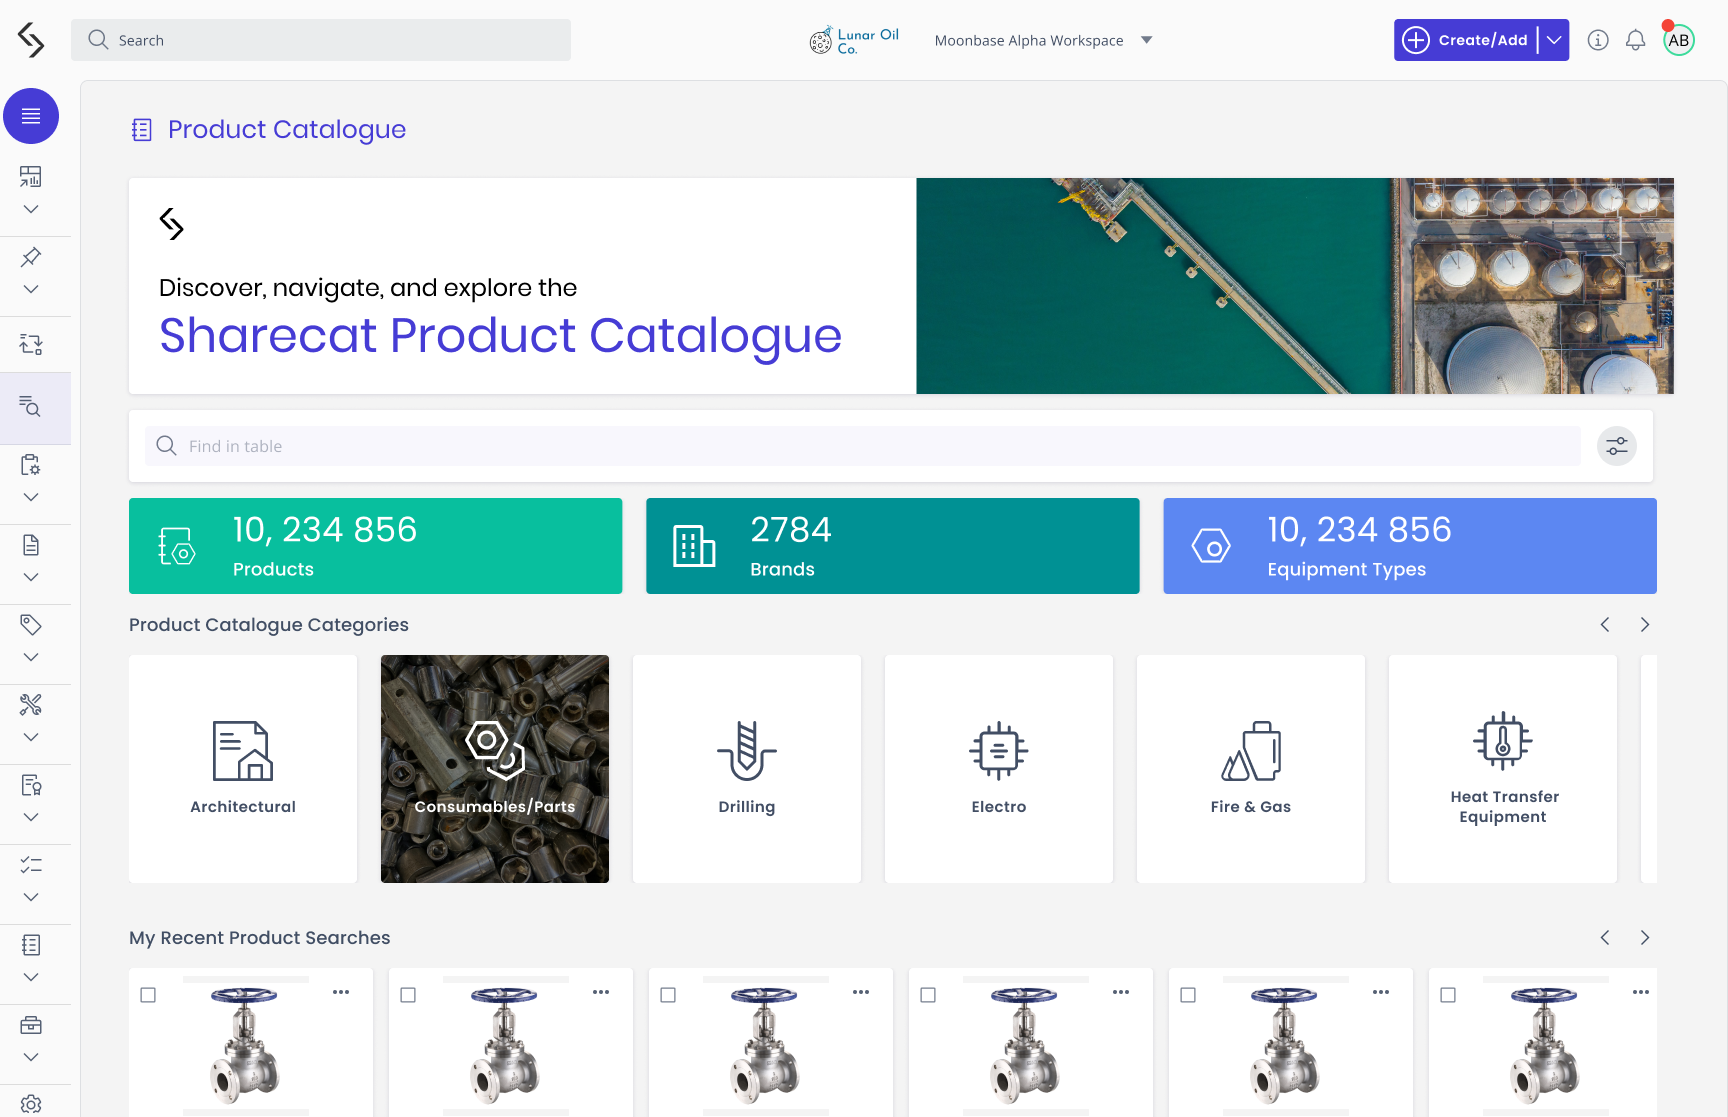The image size is (1728, 1117).
Task: Show the previous categories with left arrow
Action: (1605, 625)
